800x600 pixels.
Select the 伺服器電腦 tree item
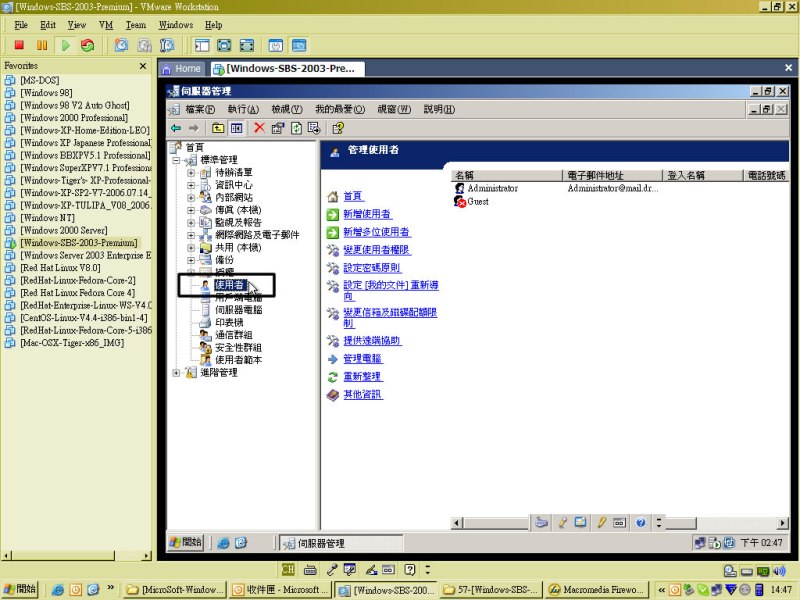[239, 310]
